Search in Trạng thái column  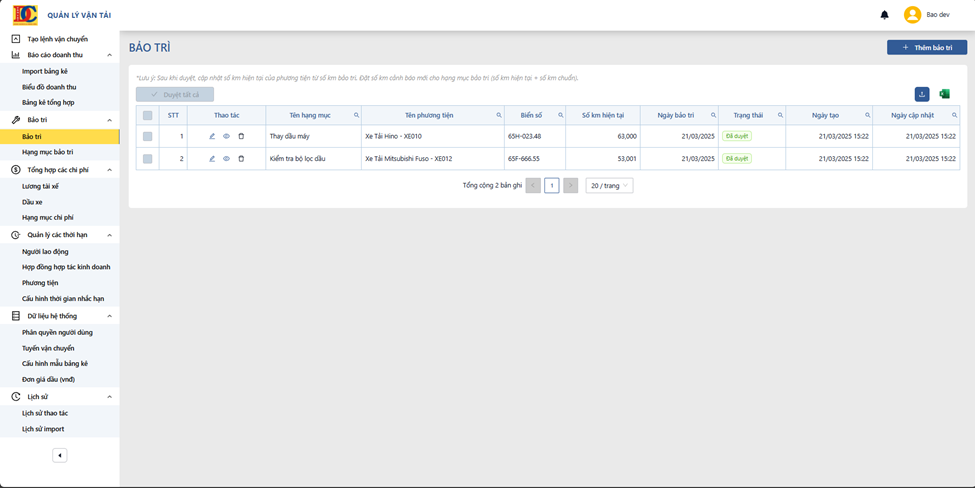780,115
